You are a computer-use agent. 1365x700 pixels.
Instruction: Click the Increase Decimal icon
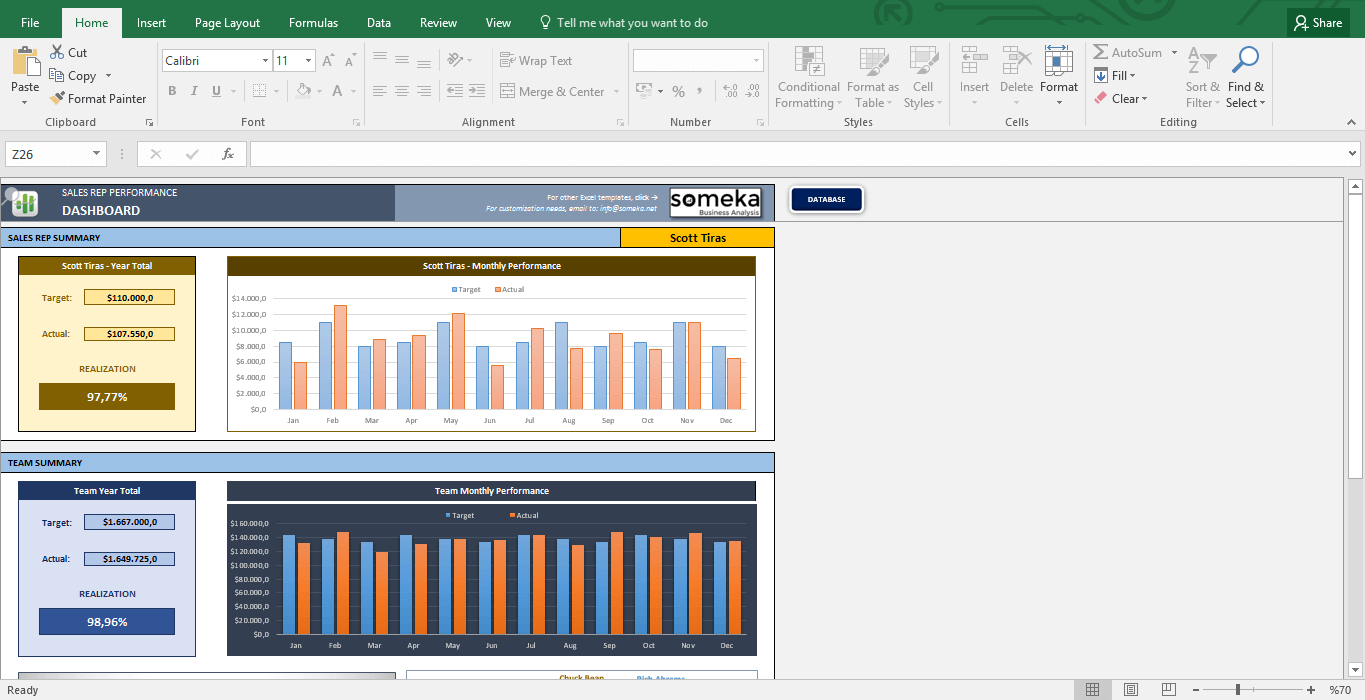click(x=729, y=91)
